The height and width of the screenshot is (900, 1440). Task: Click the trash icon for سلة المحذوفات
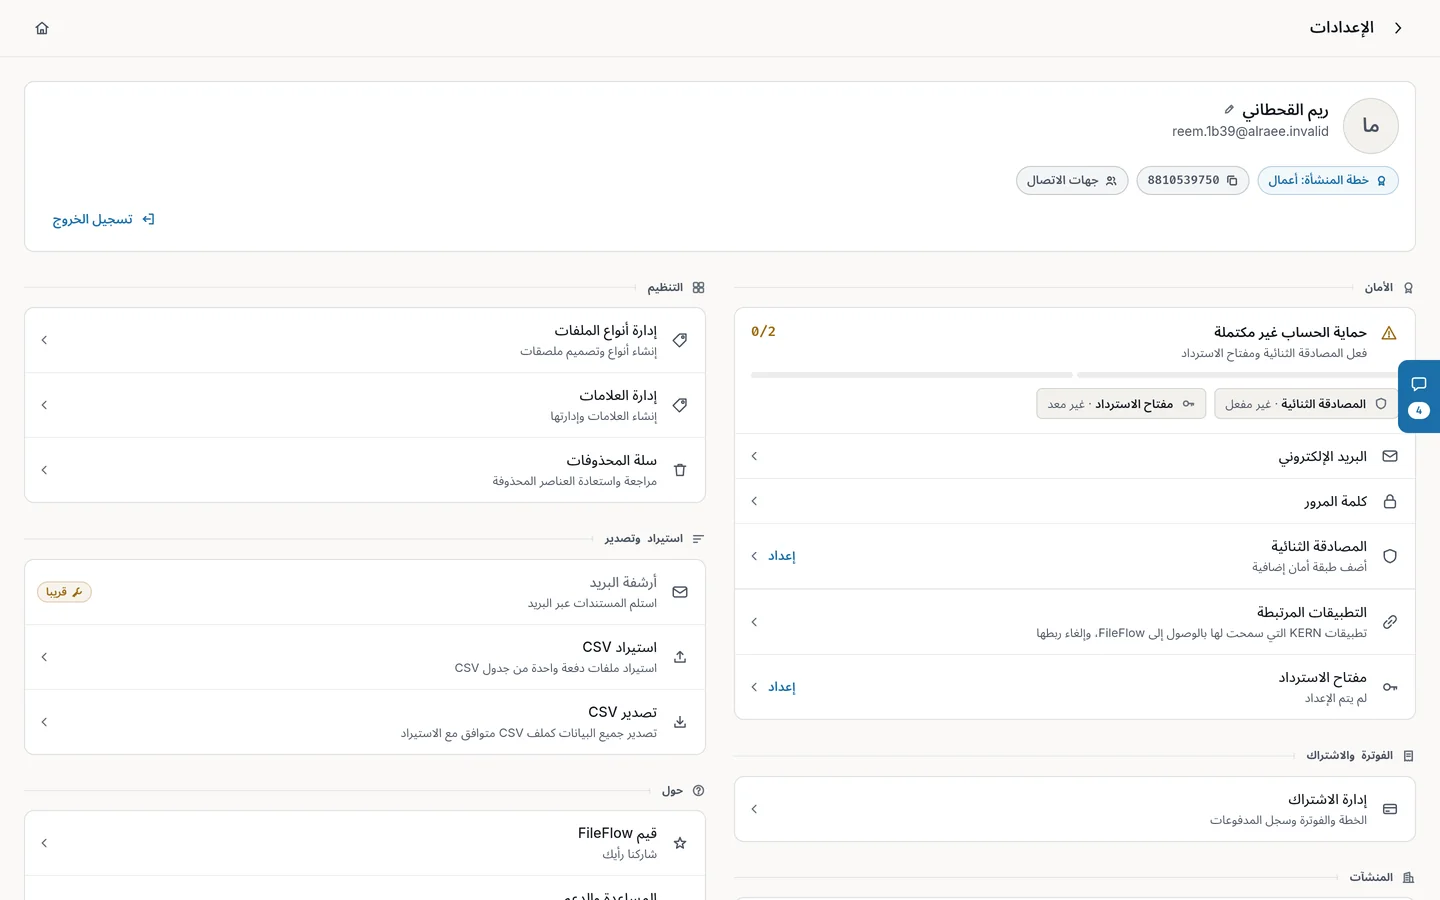[x=680, y=470]
